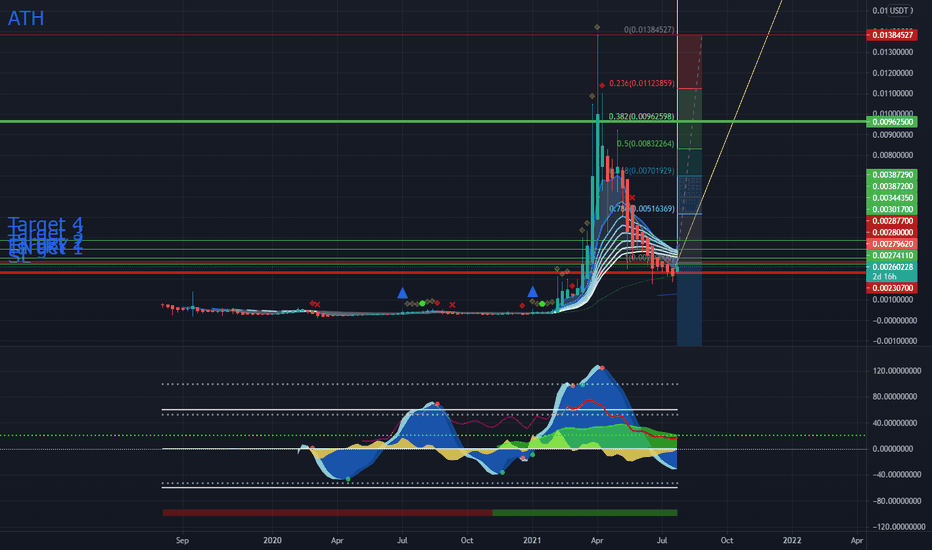Click the 0.00230700 red price tag
This screenshot has height=550, width=932.
(892, 288)
